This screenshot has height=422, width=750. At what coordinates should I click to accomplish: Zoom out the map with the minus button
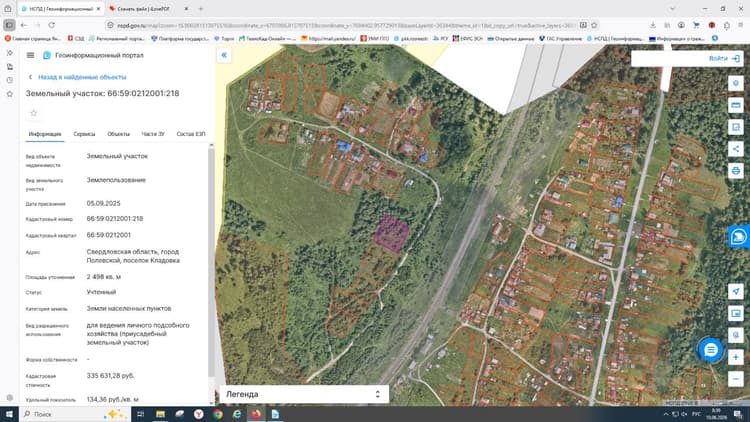(736, 379)
